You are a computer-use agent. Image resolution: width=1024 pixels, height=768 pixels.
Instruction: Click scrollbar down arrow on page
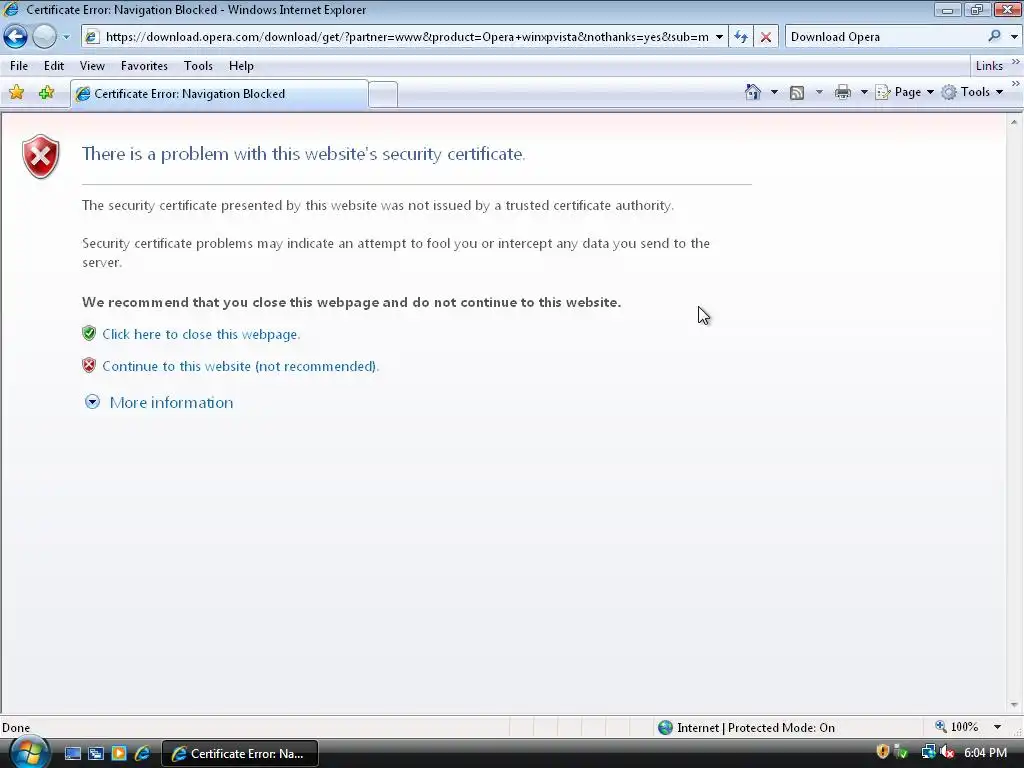click(x=1014, y=705)
